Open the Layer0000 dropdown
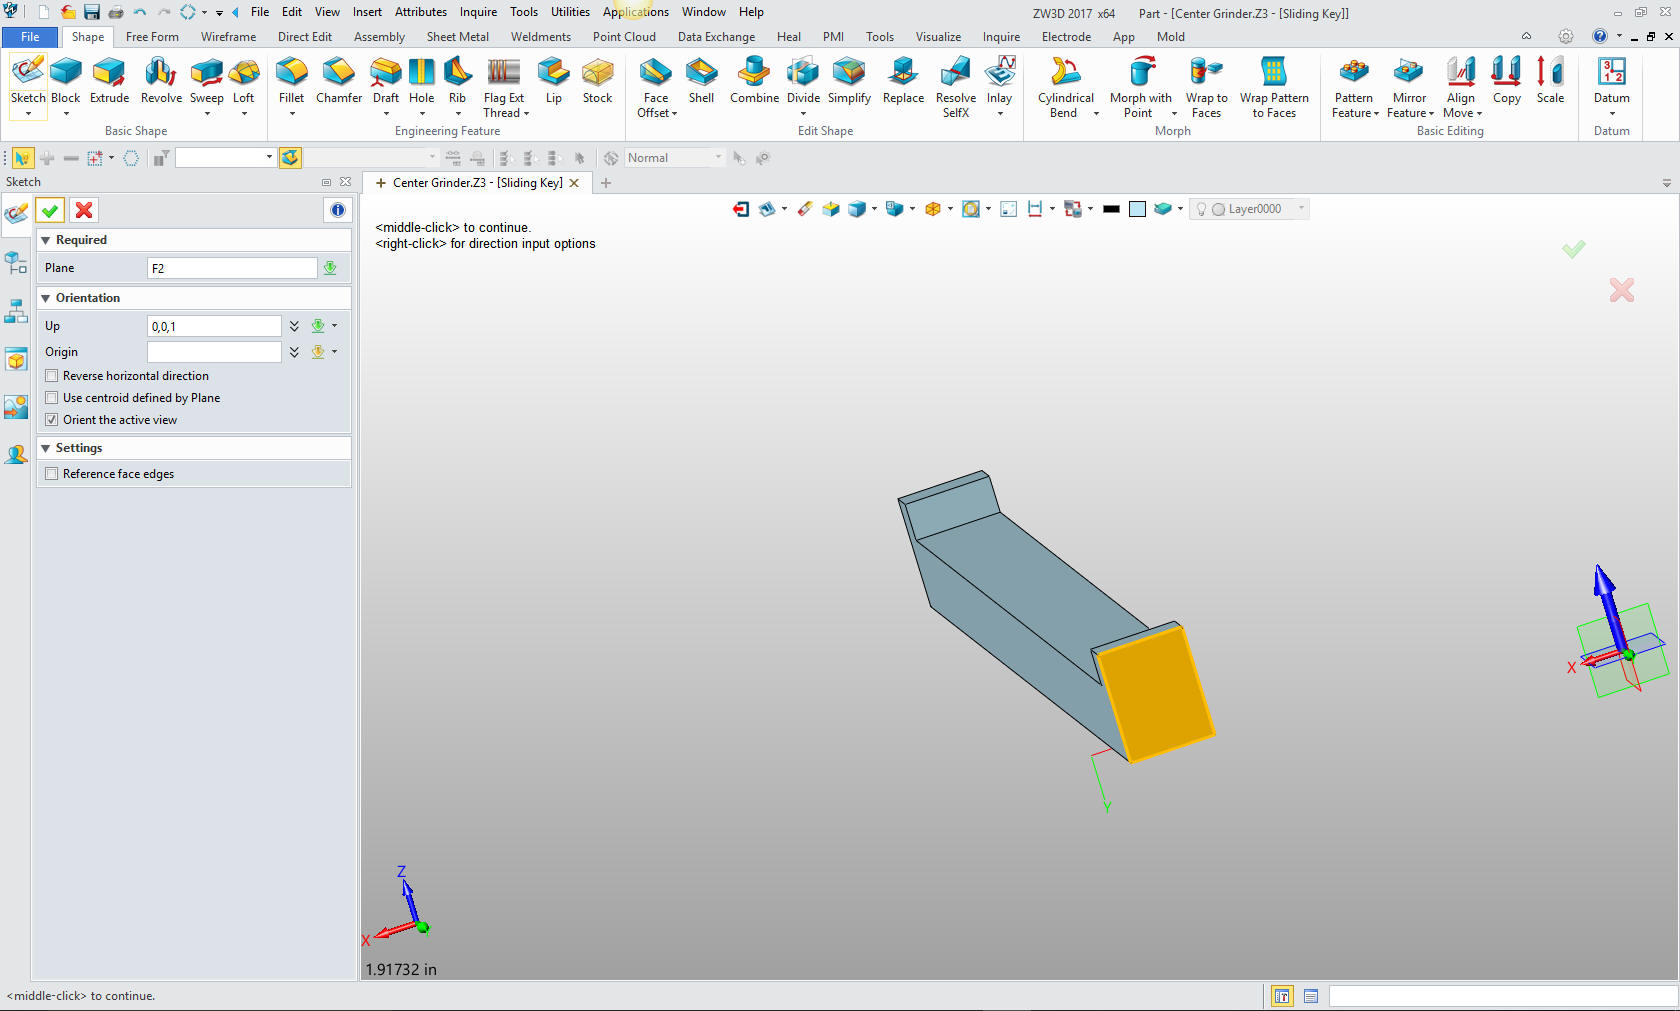 pyautogui.click(x=1300, y=209)
